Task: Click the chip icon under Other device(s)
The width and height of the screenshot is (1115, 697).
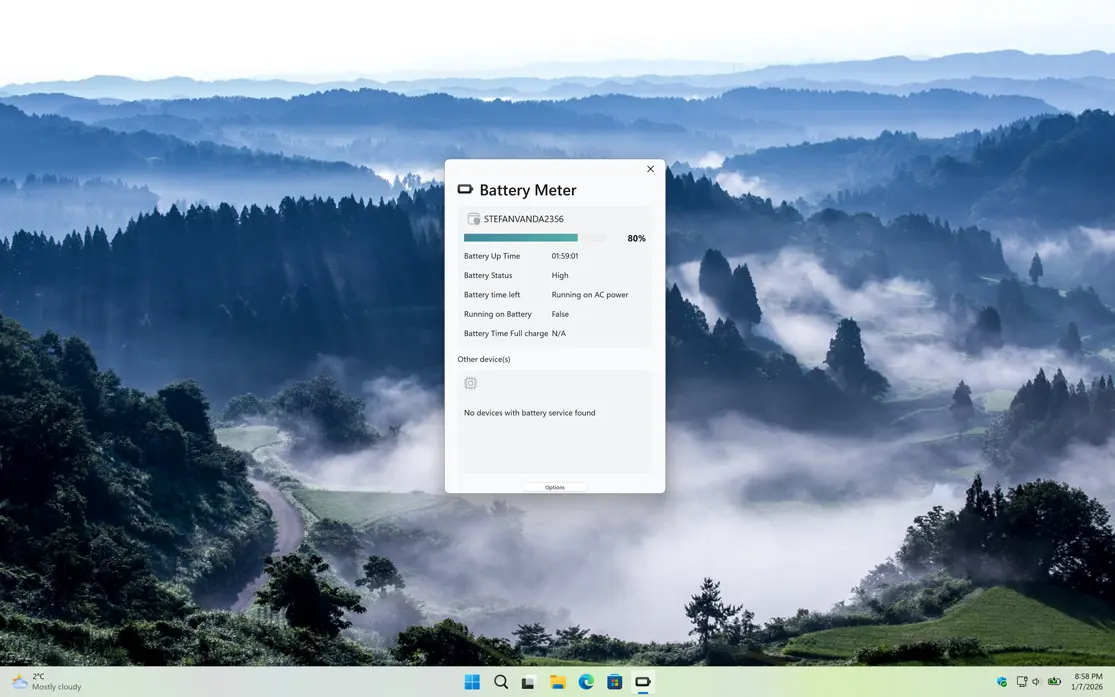Action: (x=470, y=382)
